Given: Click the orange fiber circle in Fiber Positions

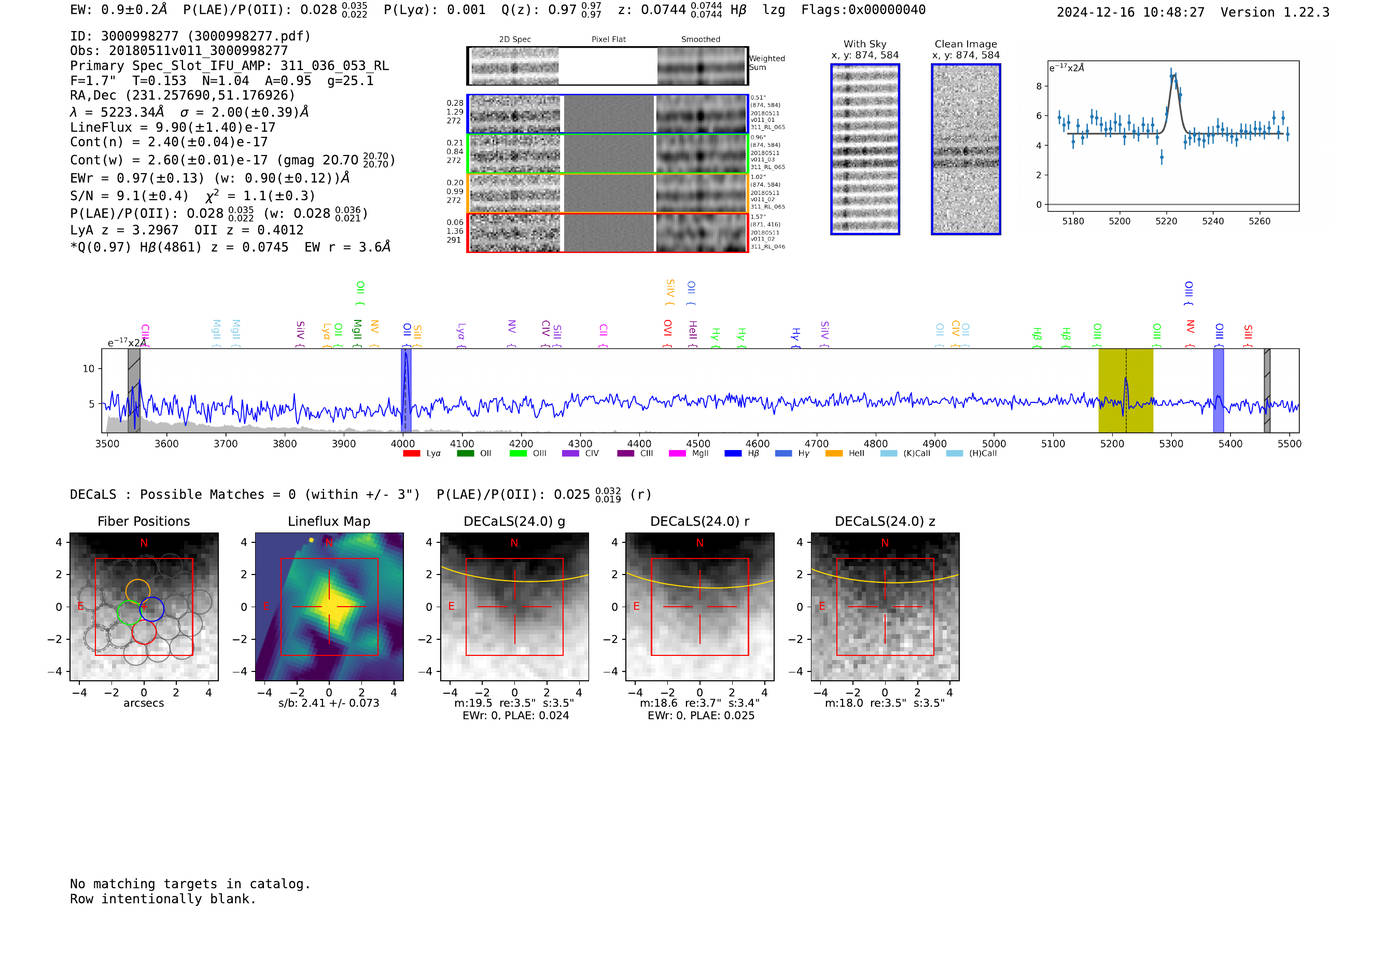Looking at the screenshot, I should [x=138, y=591].
